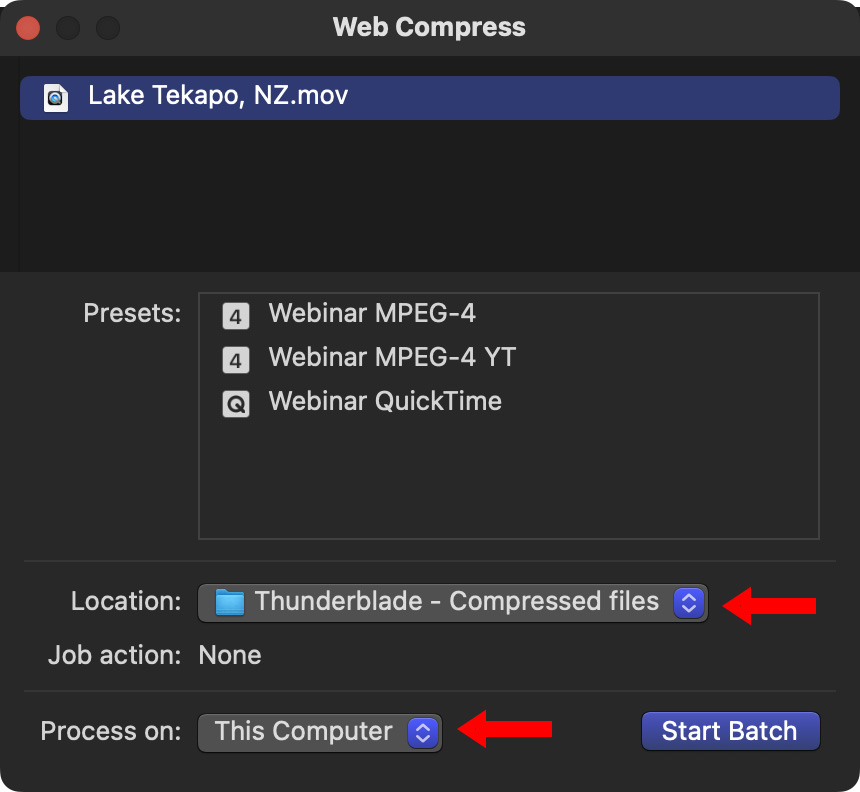Click the Location popup's blue chevron arrows
This screenshot has width=860, height=792.
(x=689, y=602)
